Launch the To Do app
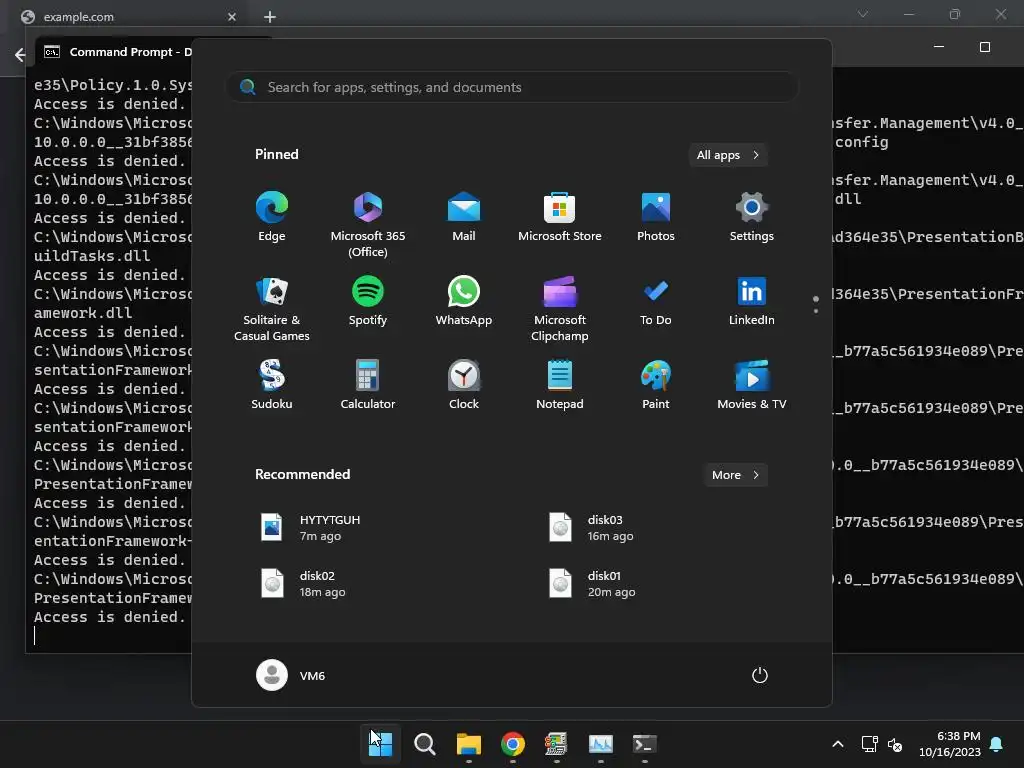Viewport: 1024px width, 768px height. [x=656, y=301]
